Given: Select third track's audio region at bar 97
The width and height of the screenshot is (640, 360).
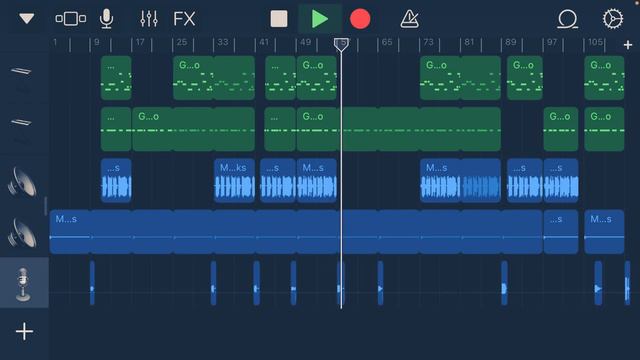Looking at the screenshot, I should pos(561,180).
